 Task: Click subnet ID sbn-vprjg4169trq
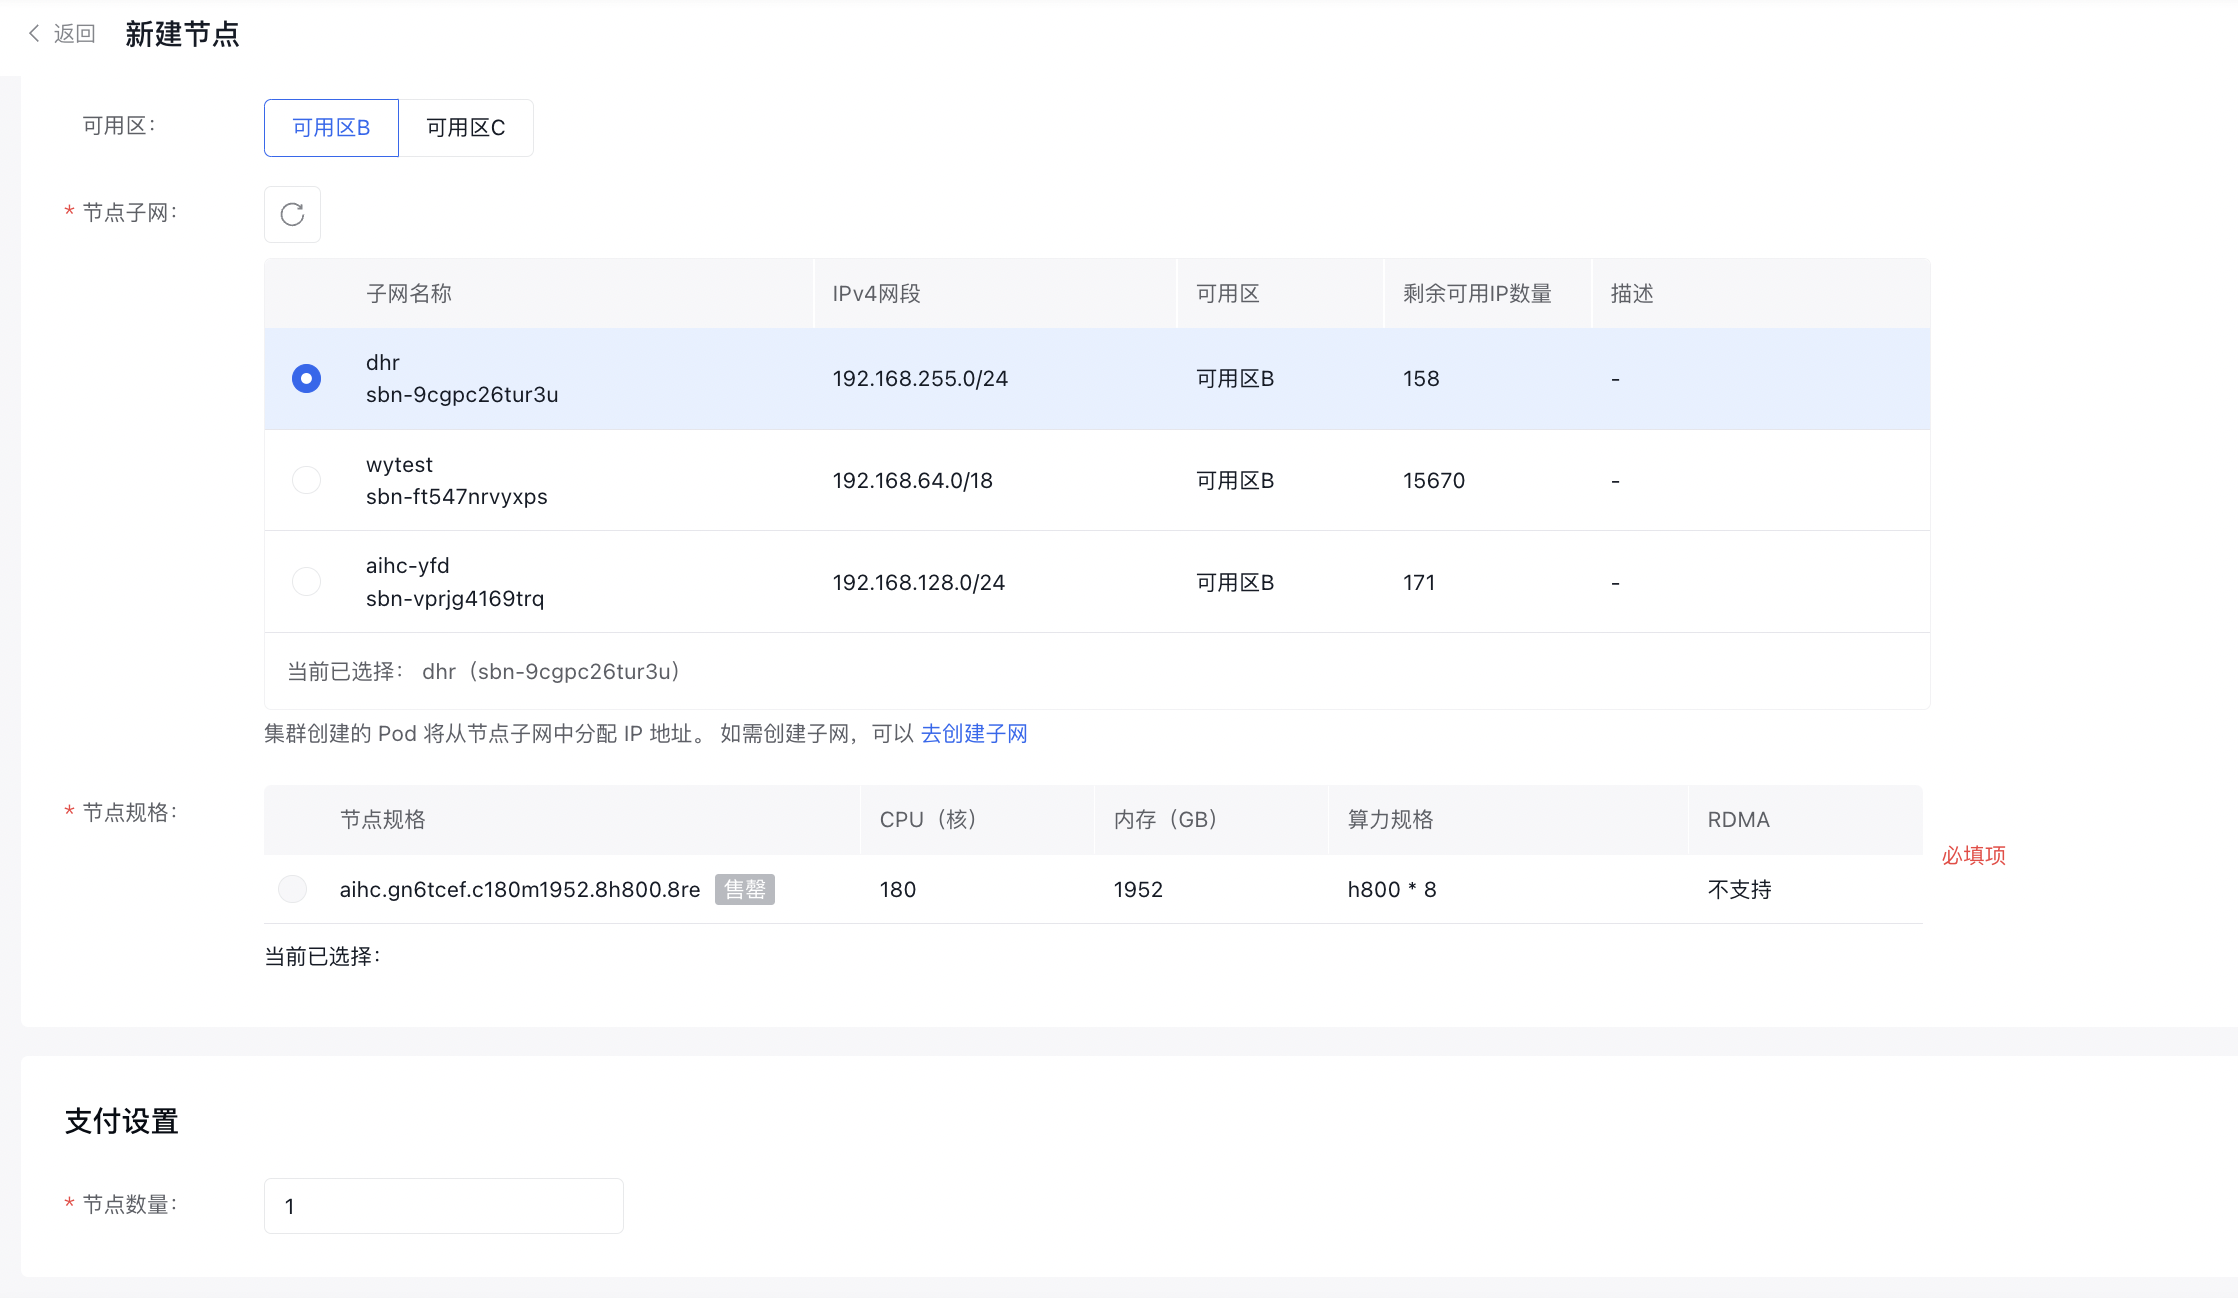(455, 599)
